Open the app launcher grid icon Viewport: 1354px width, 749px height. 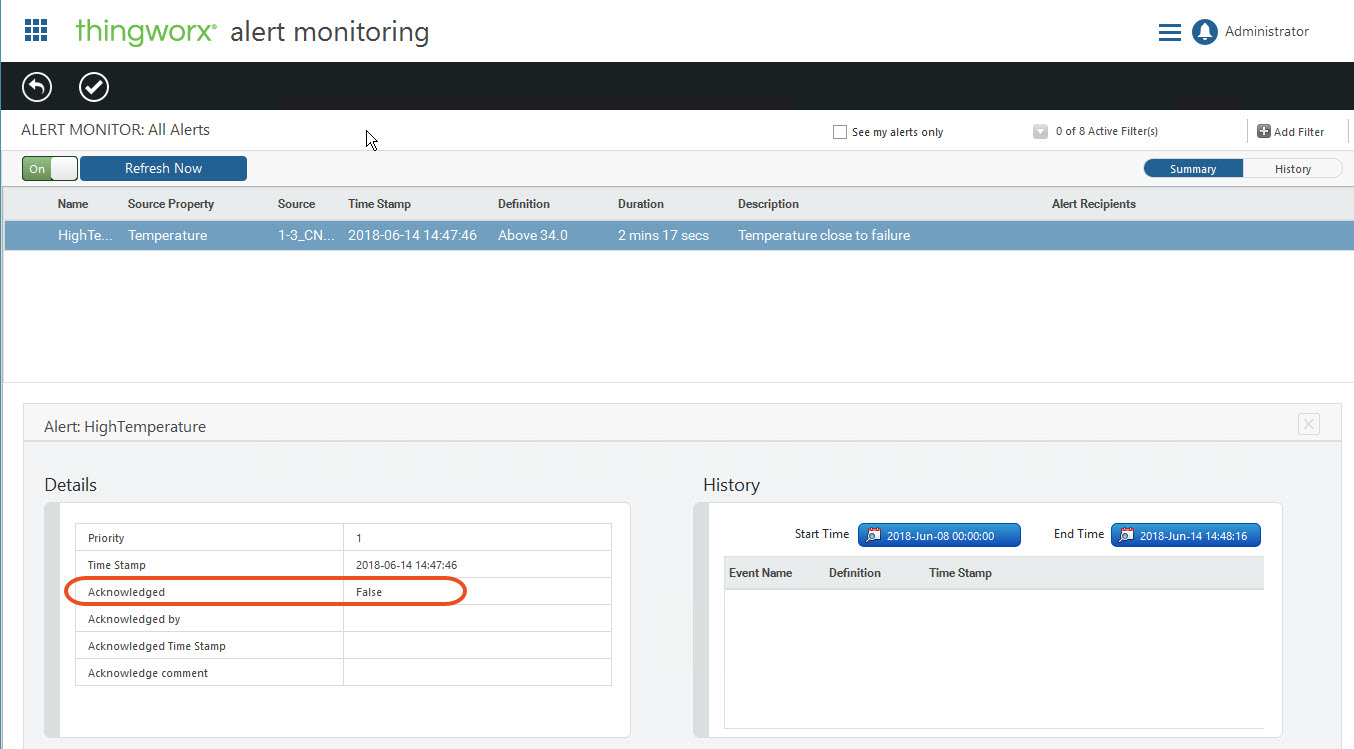(36, 30)
